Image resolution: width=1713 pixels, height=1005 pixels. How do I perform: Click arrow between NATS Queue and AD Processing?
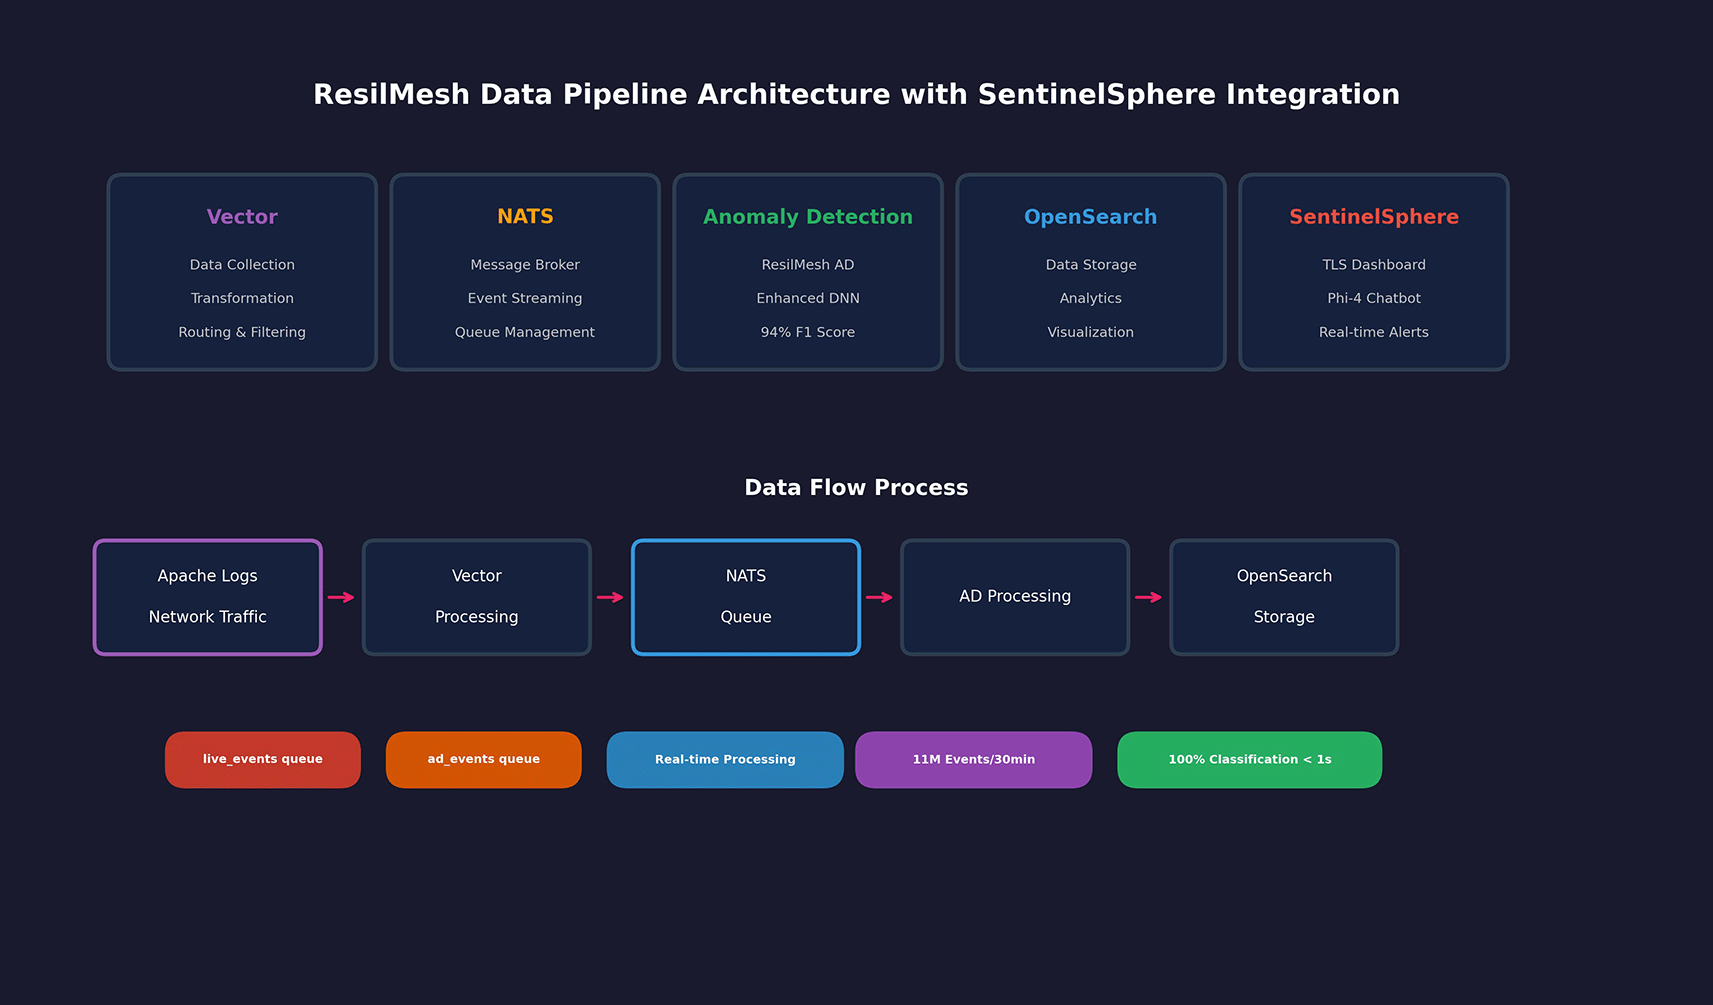pos(880,597)
